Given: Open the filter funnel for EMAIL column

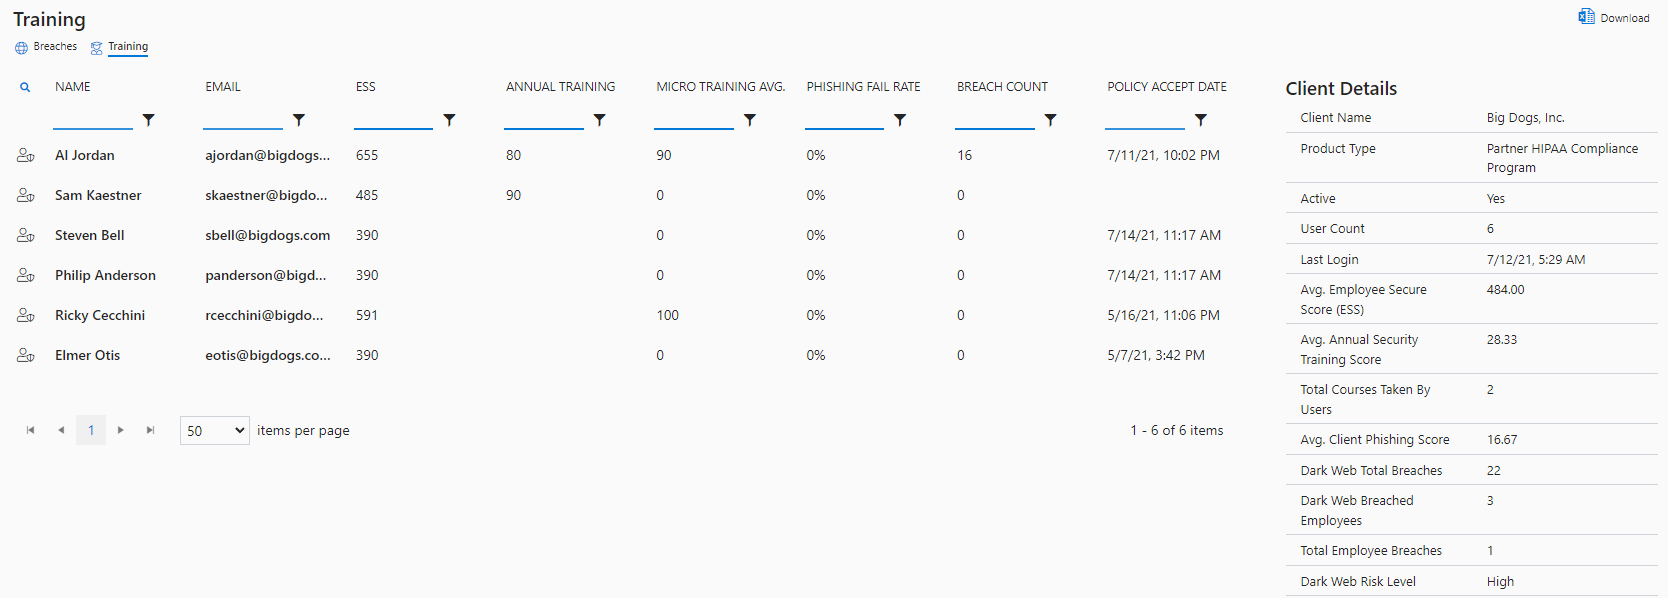Looking at the screenshot, I should (x=298, y=120).
